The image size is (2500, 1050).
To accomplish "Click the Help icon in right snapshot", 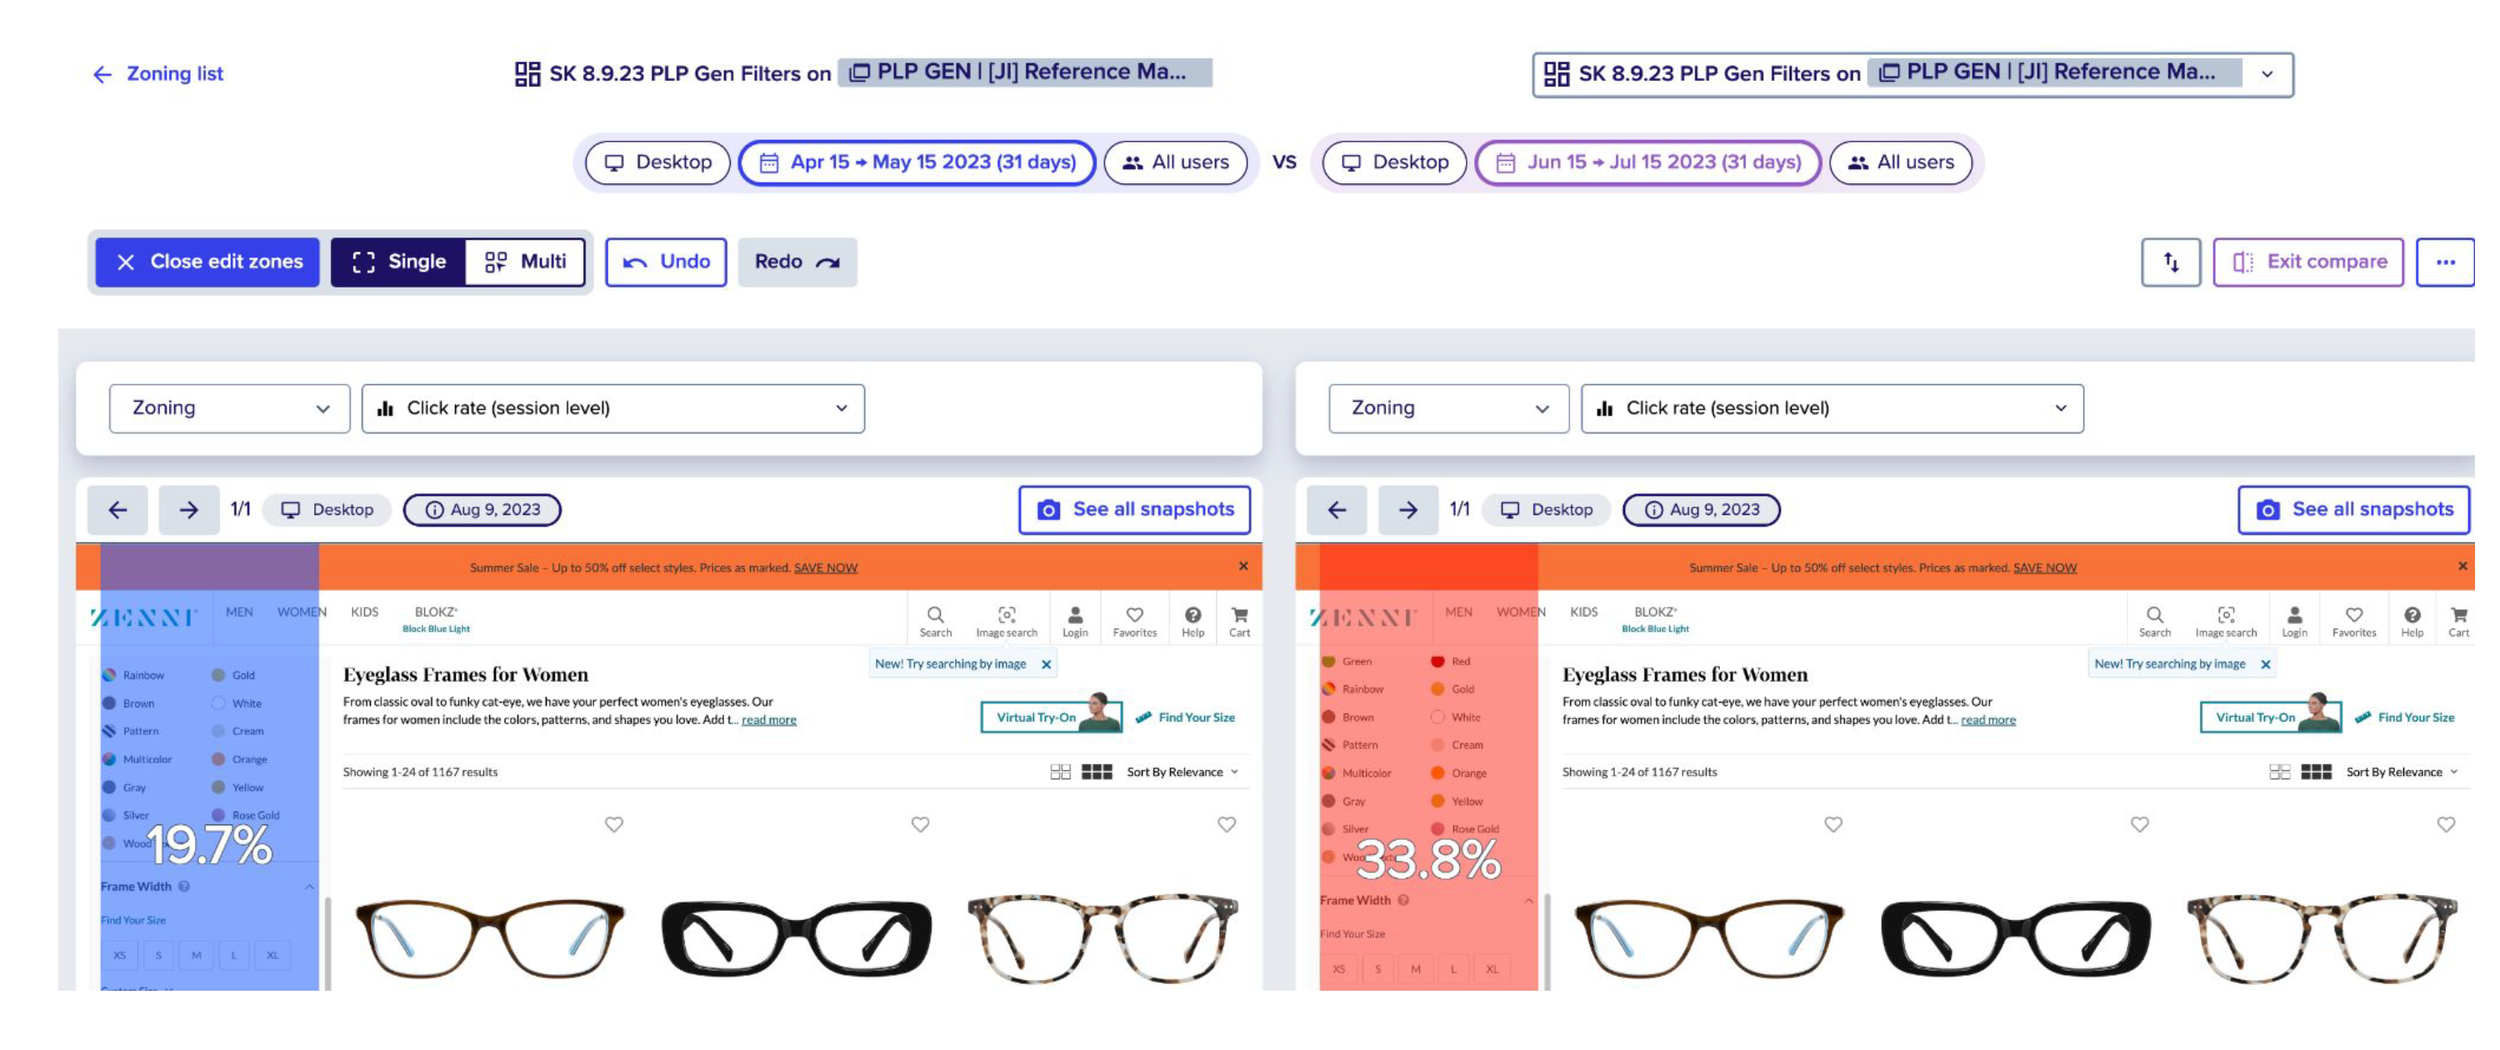I will point(2411,621).
